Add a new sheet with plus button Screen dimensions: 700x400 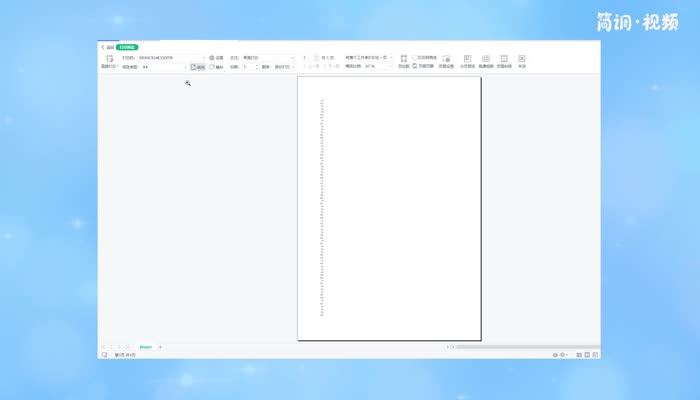(160, 347)
